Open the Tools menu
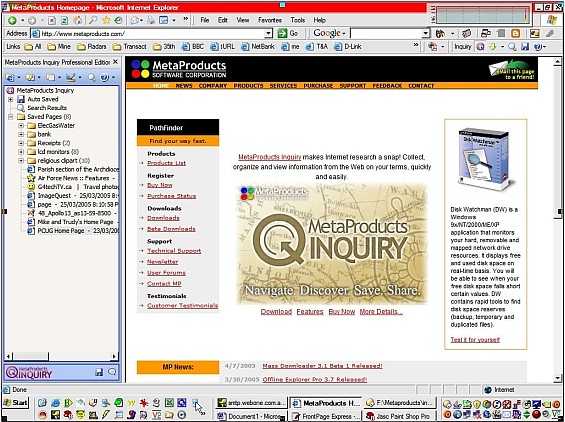 pos(298,20)
